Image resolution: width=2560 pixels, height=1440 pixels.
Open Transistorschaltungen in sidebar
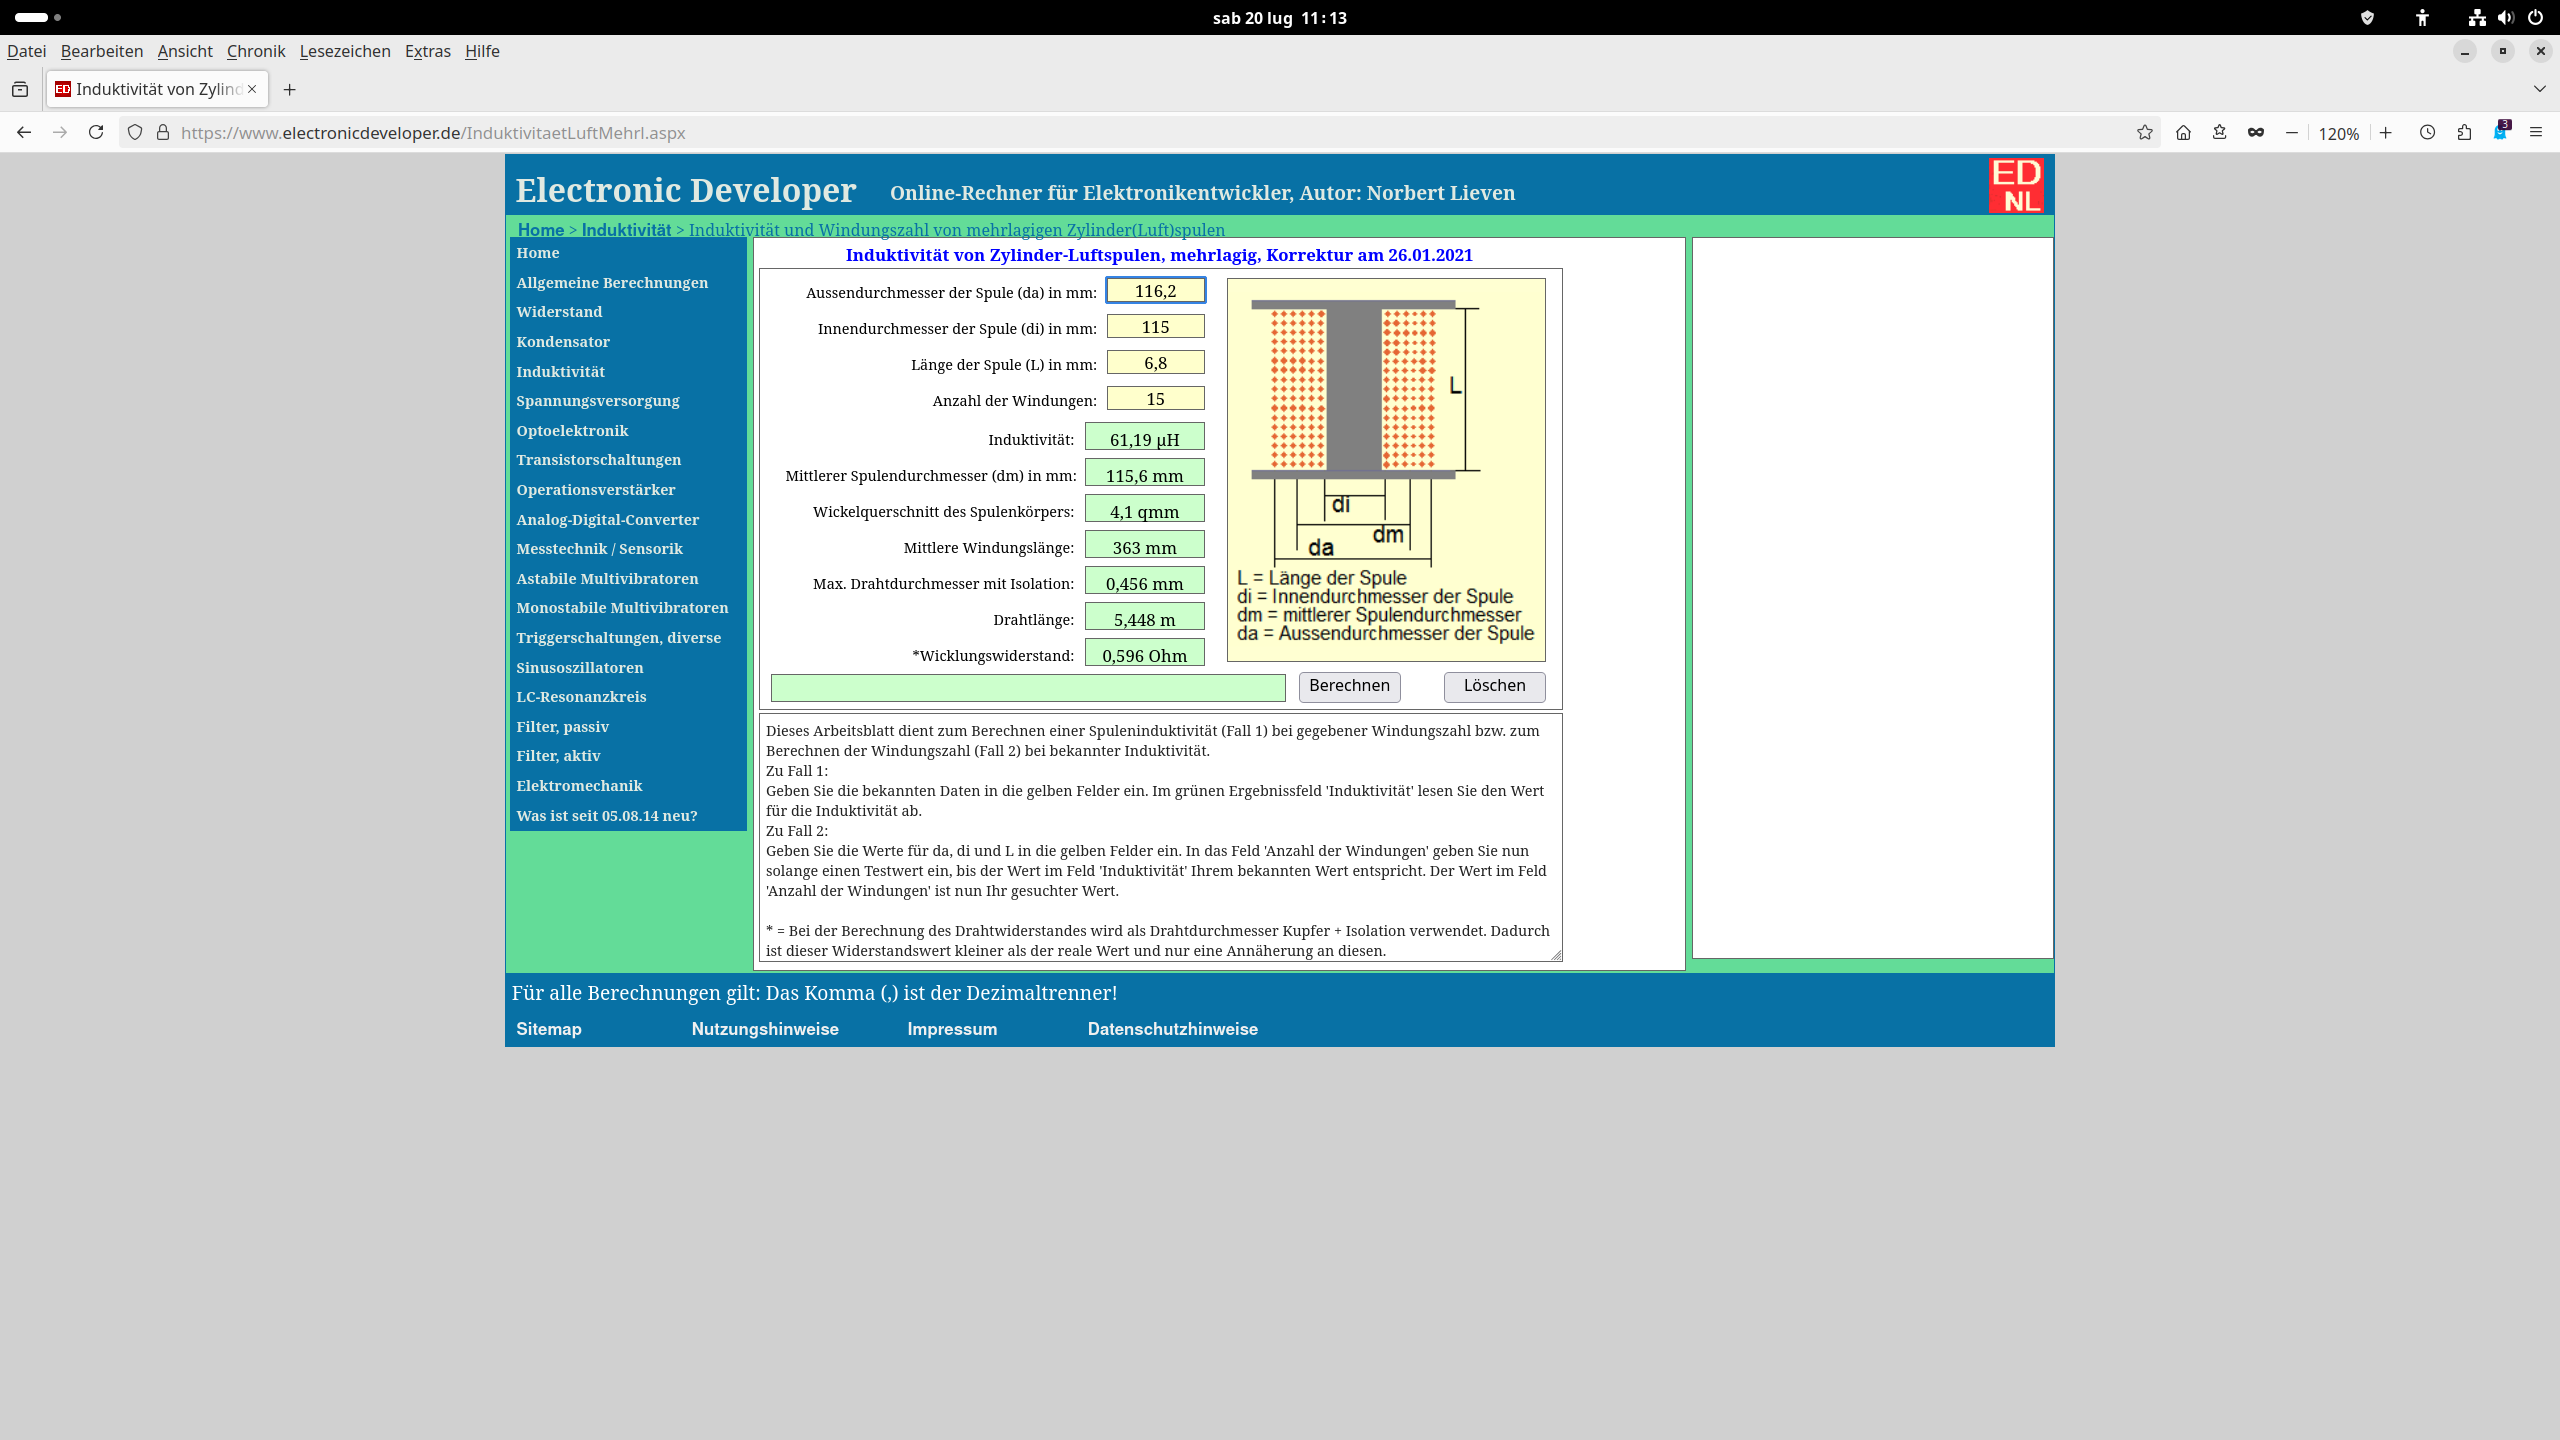[598, 460]
